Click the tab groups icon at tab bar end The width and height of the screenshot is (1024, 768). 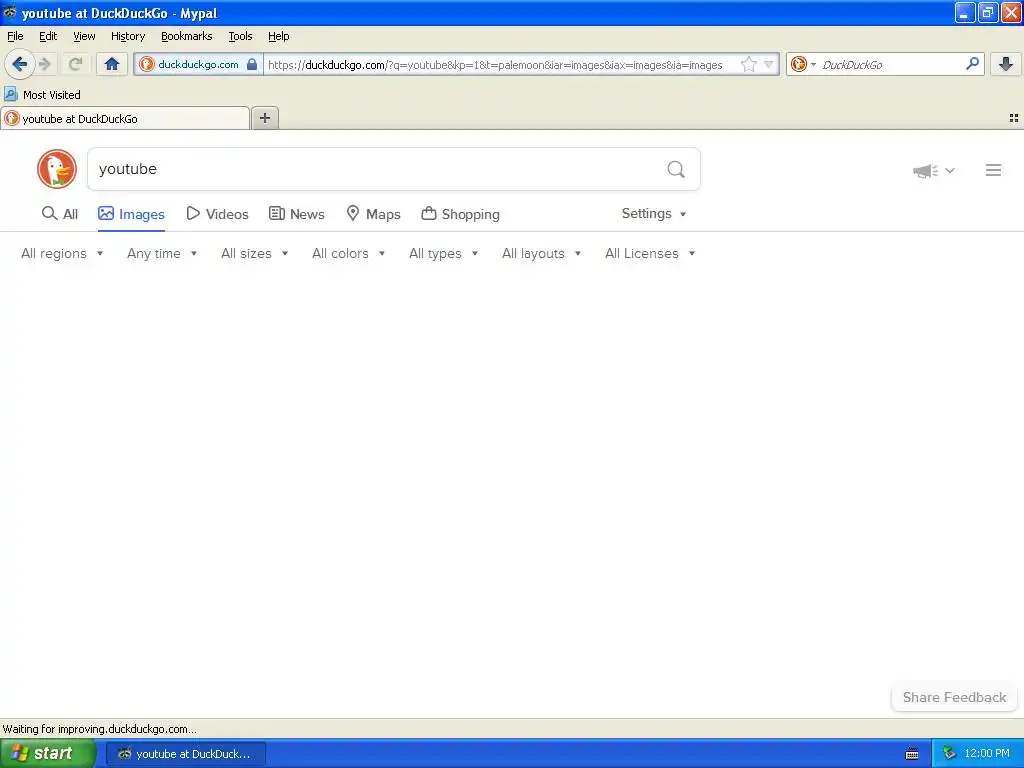1014,118
